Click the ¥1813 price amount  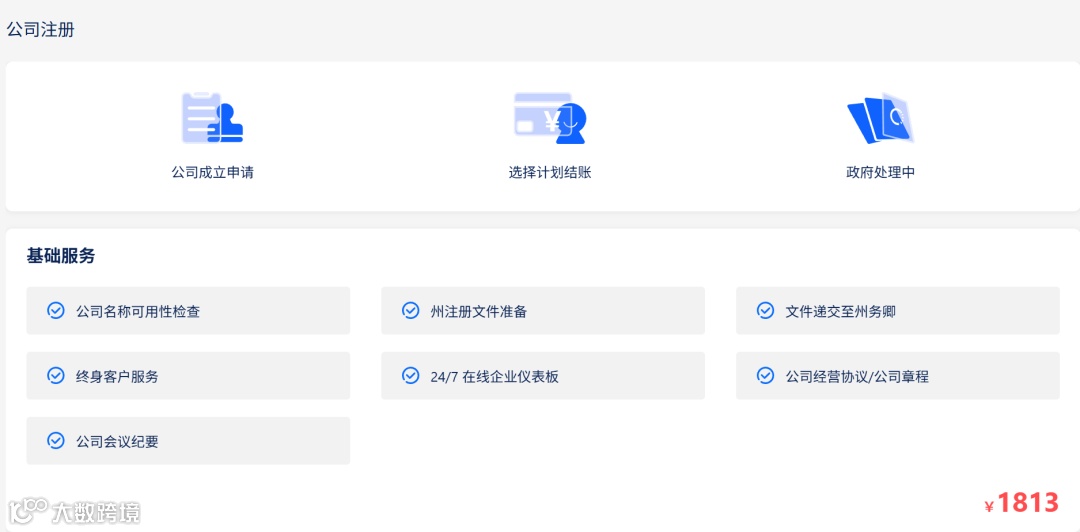(x=1021, y=503)
